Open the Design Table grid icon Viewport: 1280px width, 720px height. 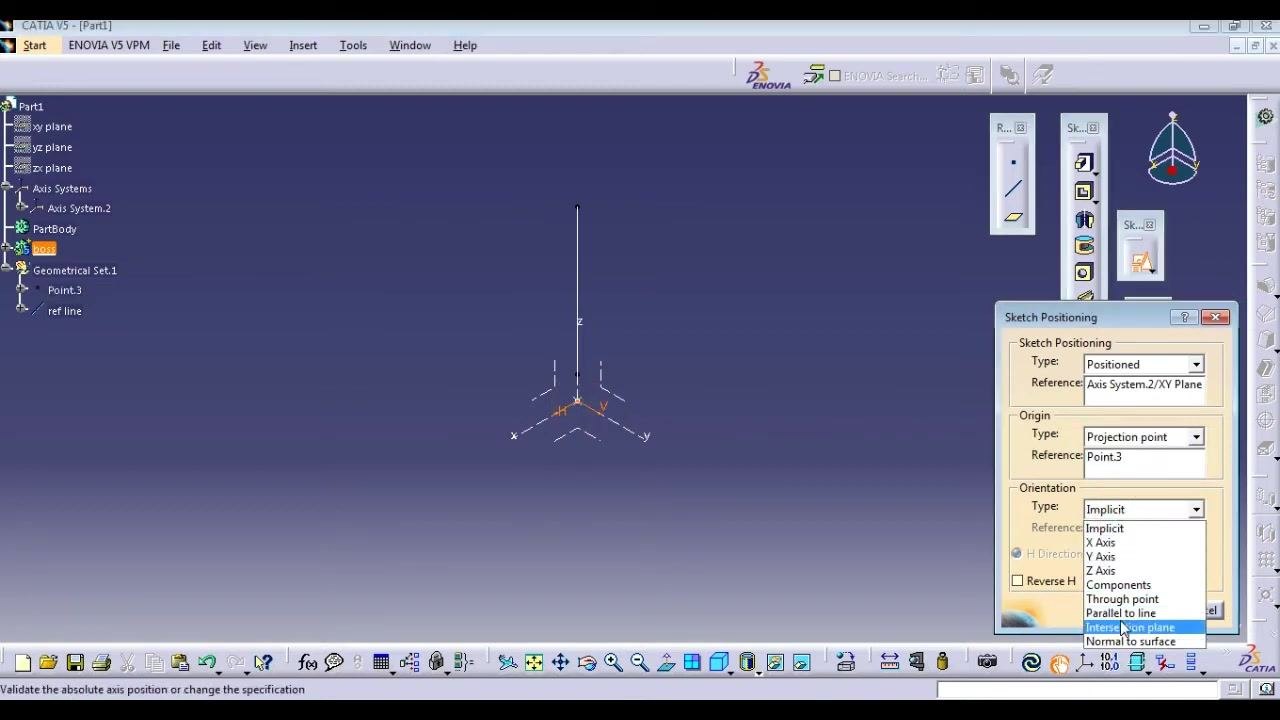[x=381, y=662]
